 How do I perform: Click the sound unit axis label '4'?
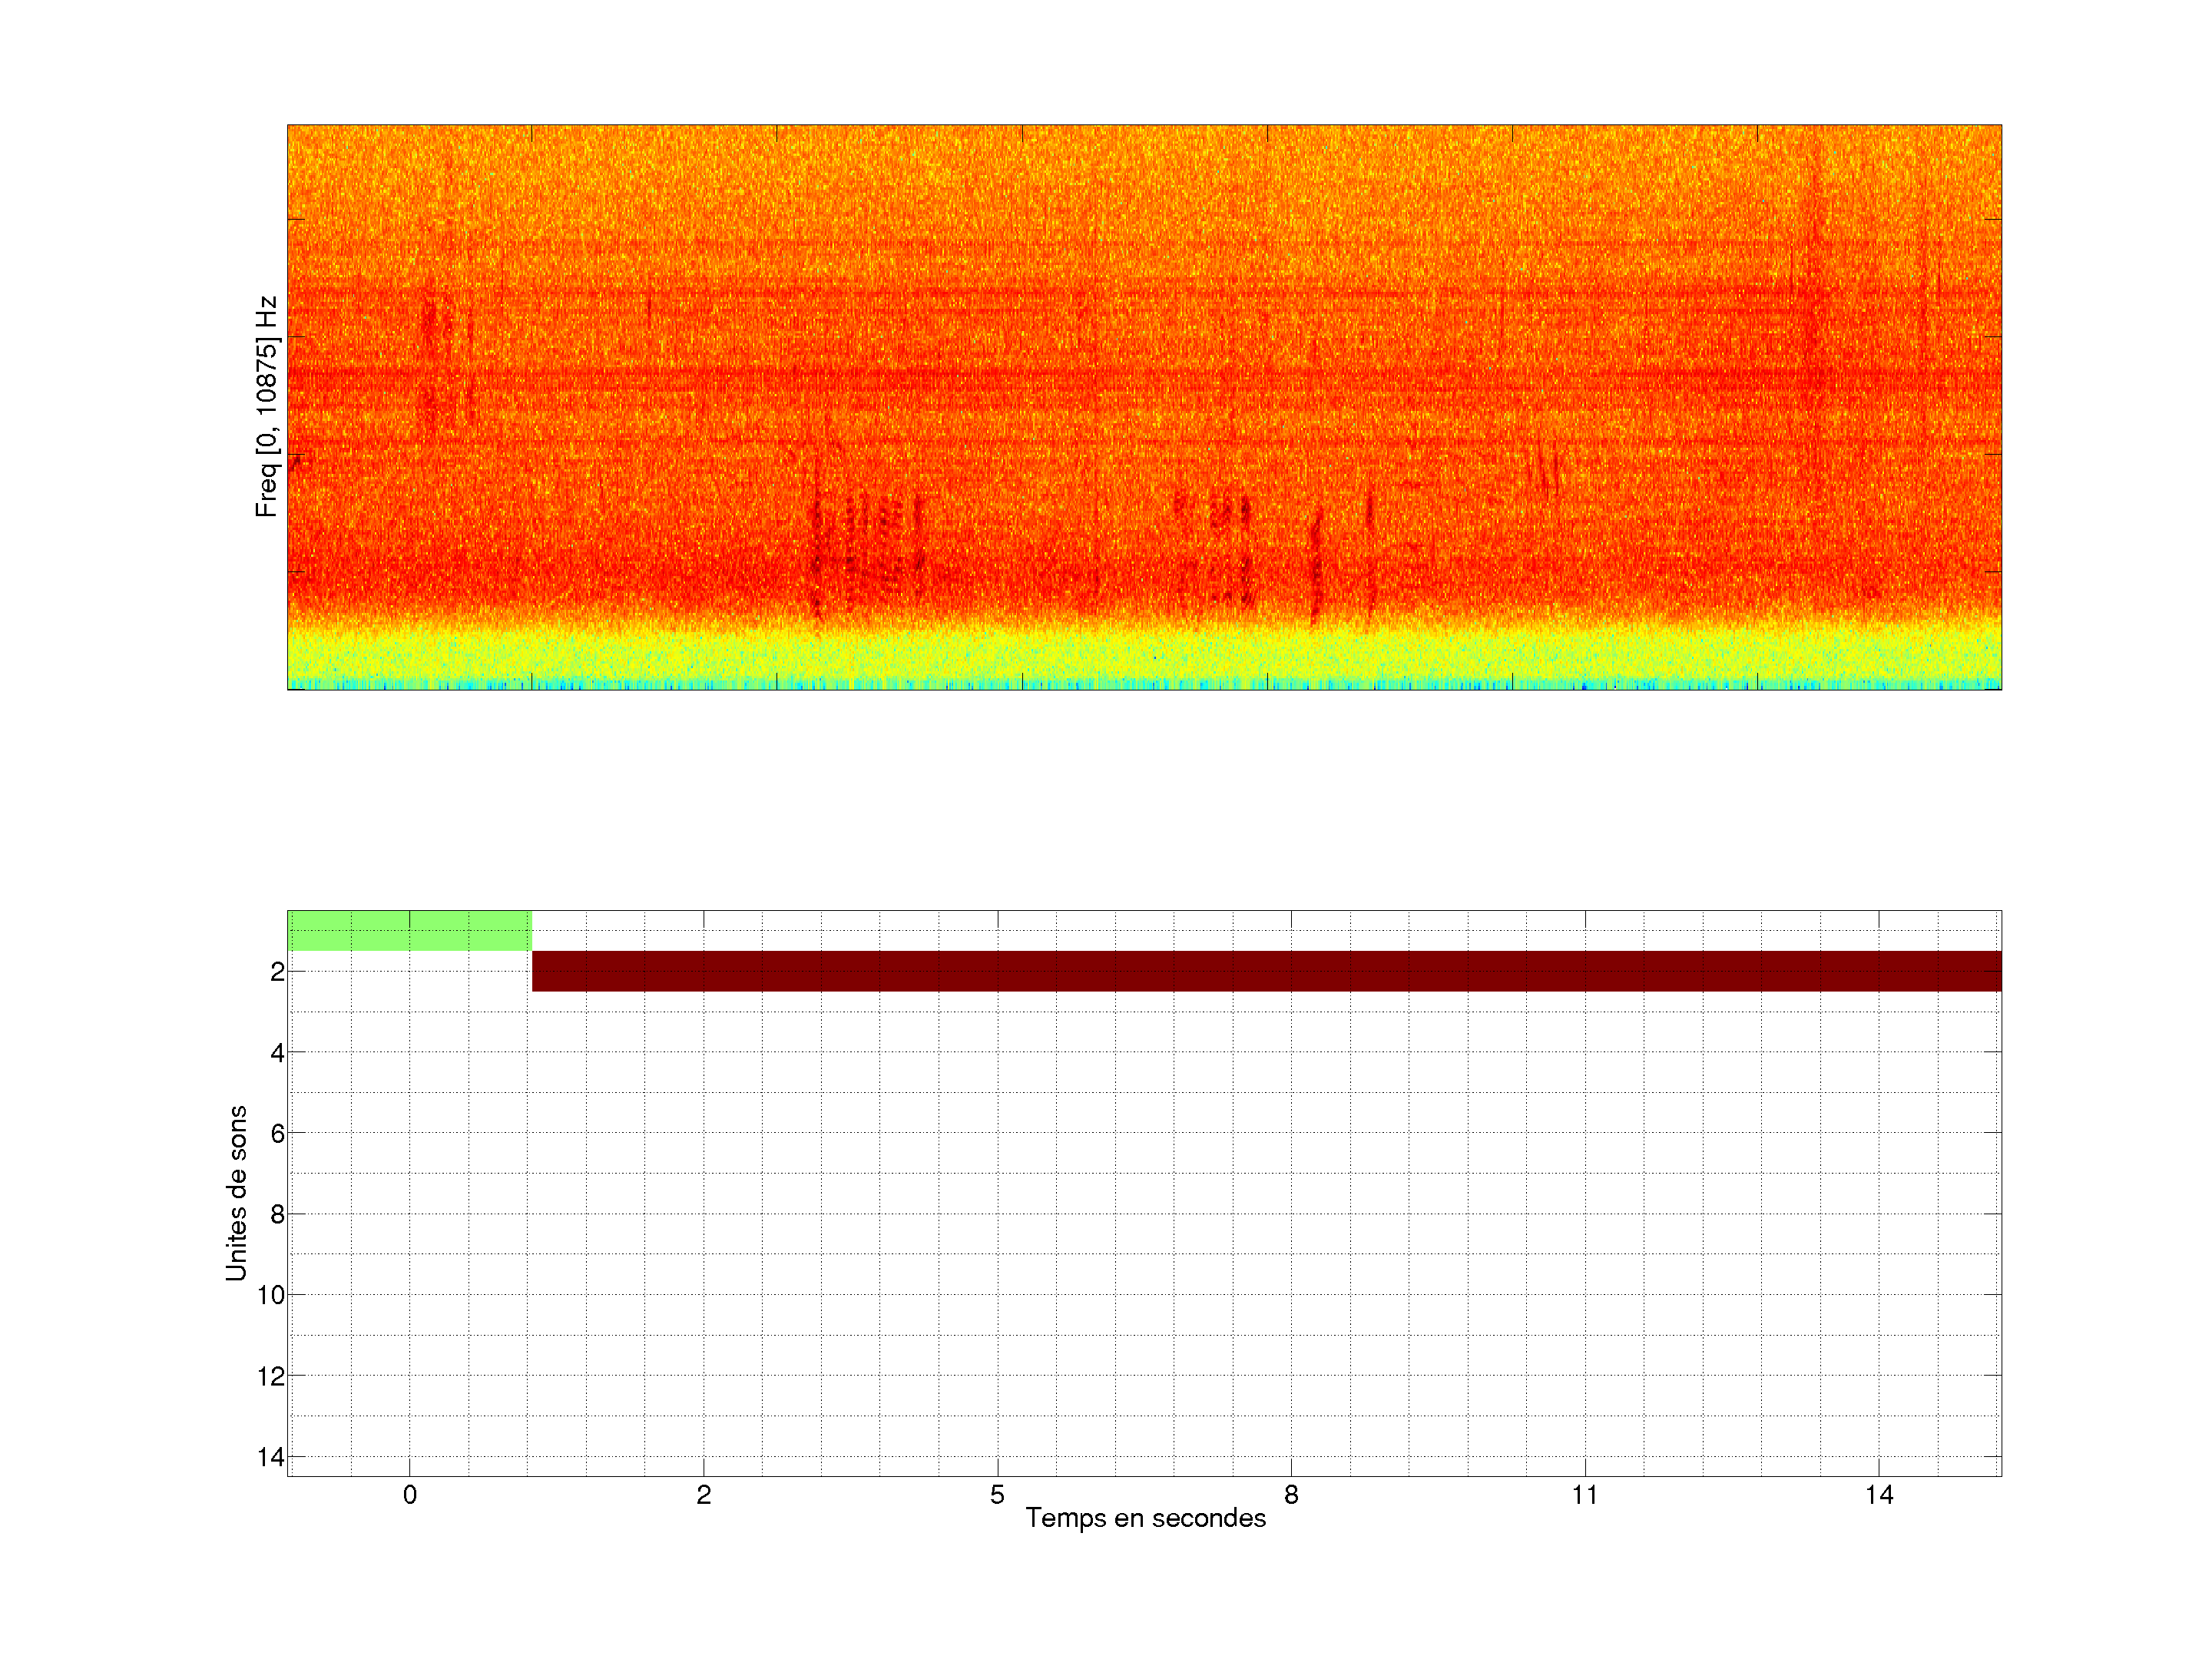tap(277, 1053)
